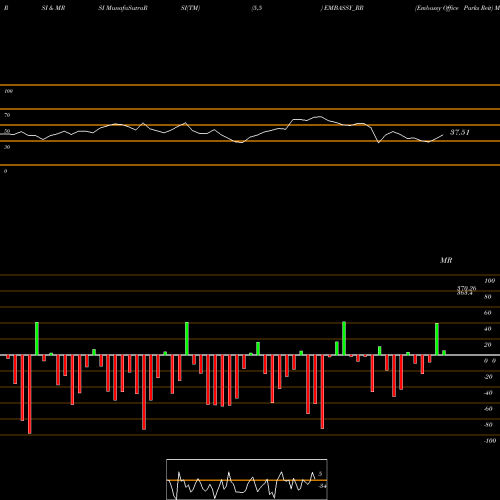Click the MR axis label 60
This screenshot has width=500, height=500.
[488, 313]
